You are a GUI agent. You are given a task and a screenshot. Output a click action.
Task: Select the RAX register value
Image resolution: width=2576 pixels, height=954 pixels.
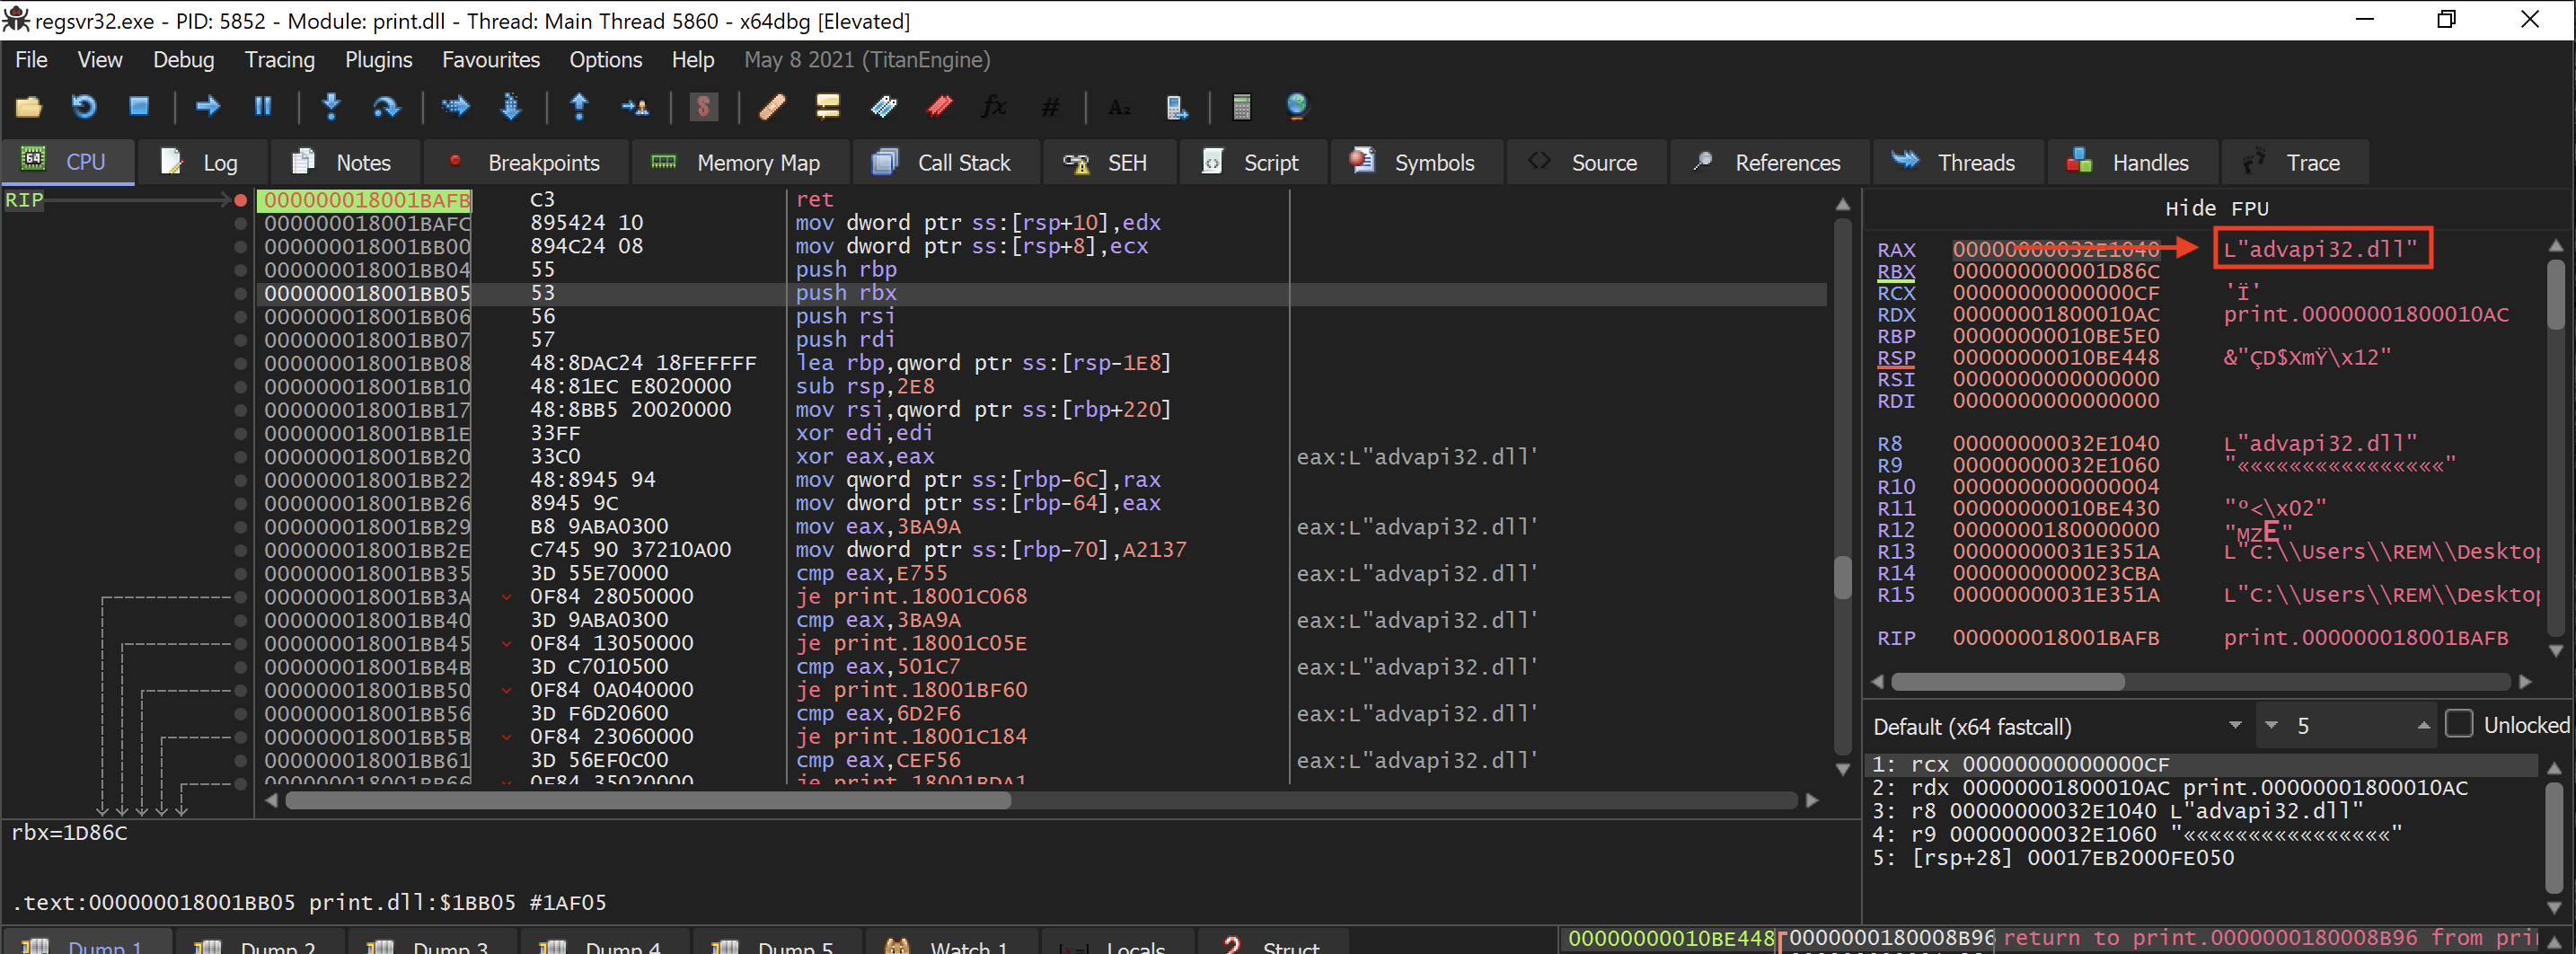2055,250
